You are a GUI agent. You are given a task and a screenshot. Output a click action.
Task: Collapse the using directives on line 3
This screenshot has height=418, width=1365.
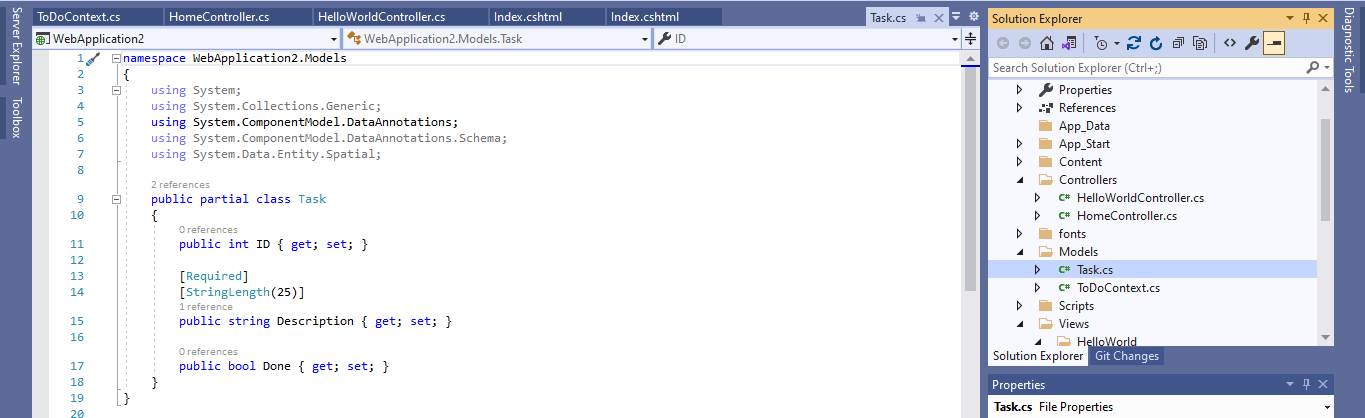pyautogui.click(x=116, y=90)
